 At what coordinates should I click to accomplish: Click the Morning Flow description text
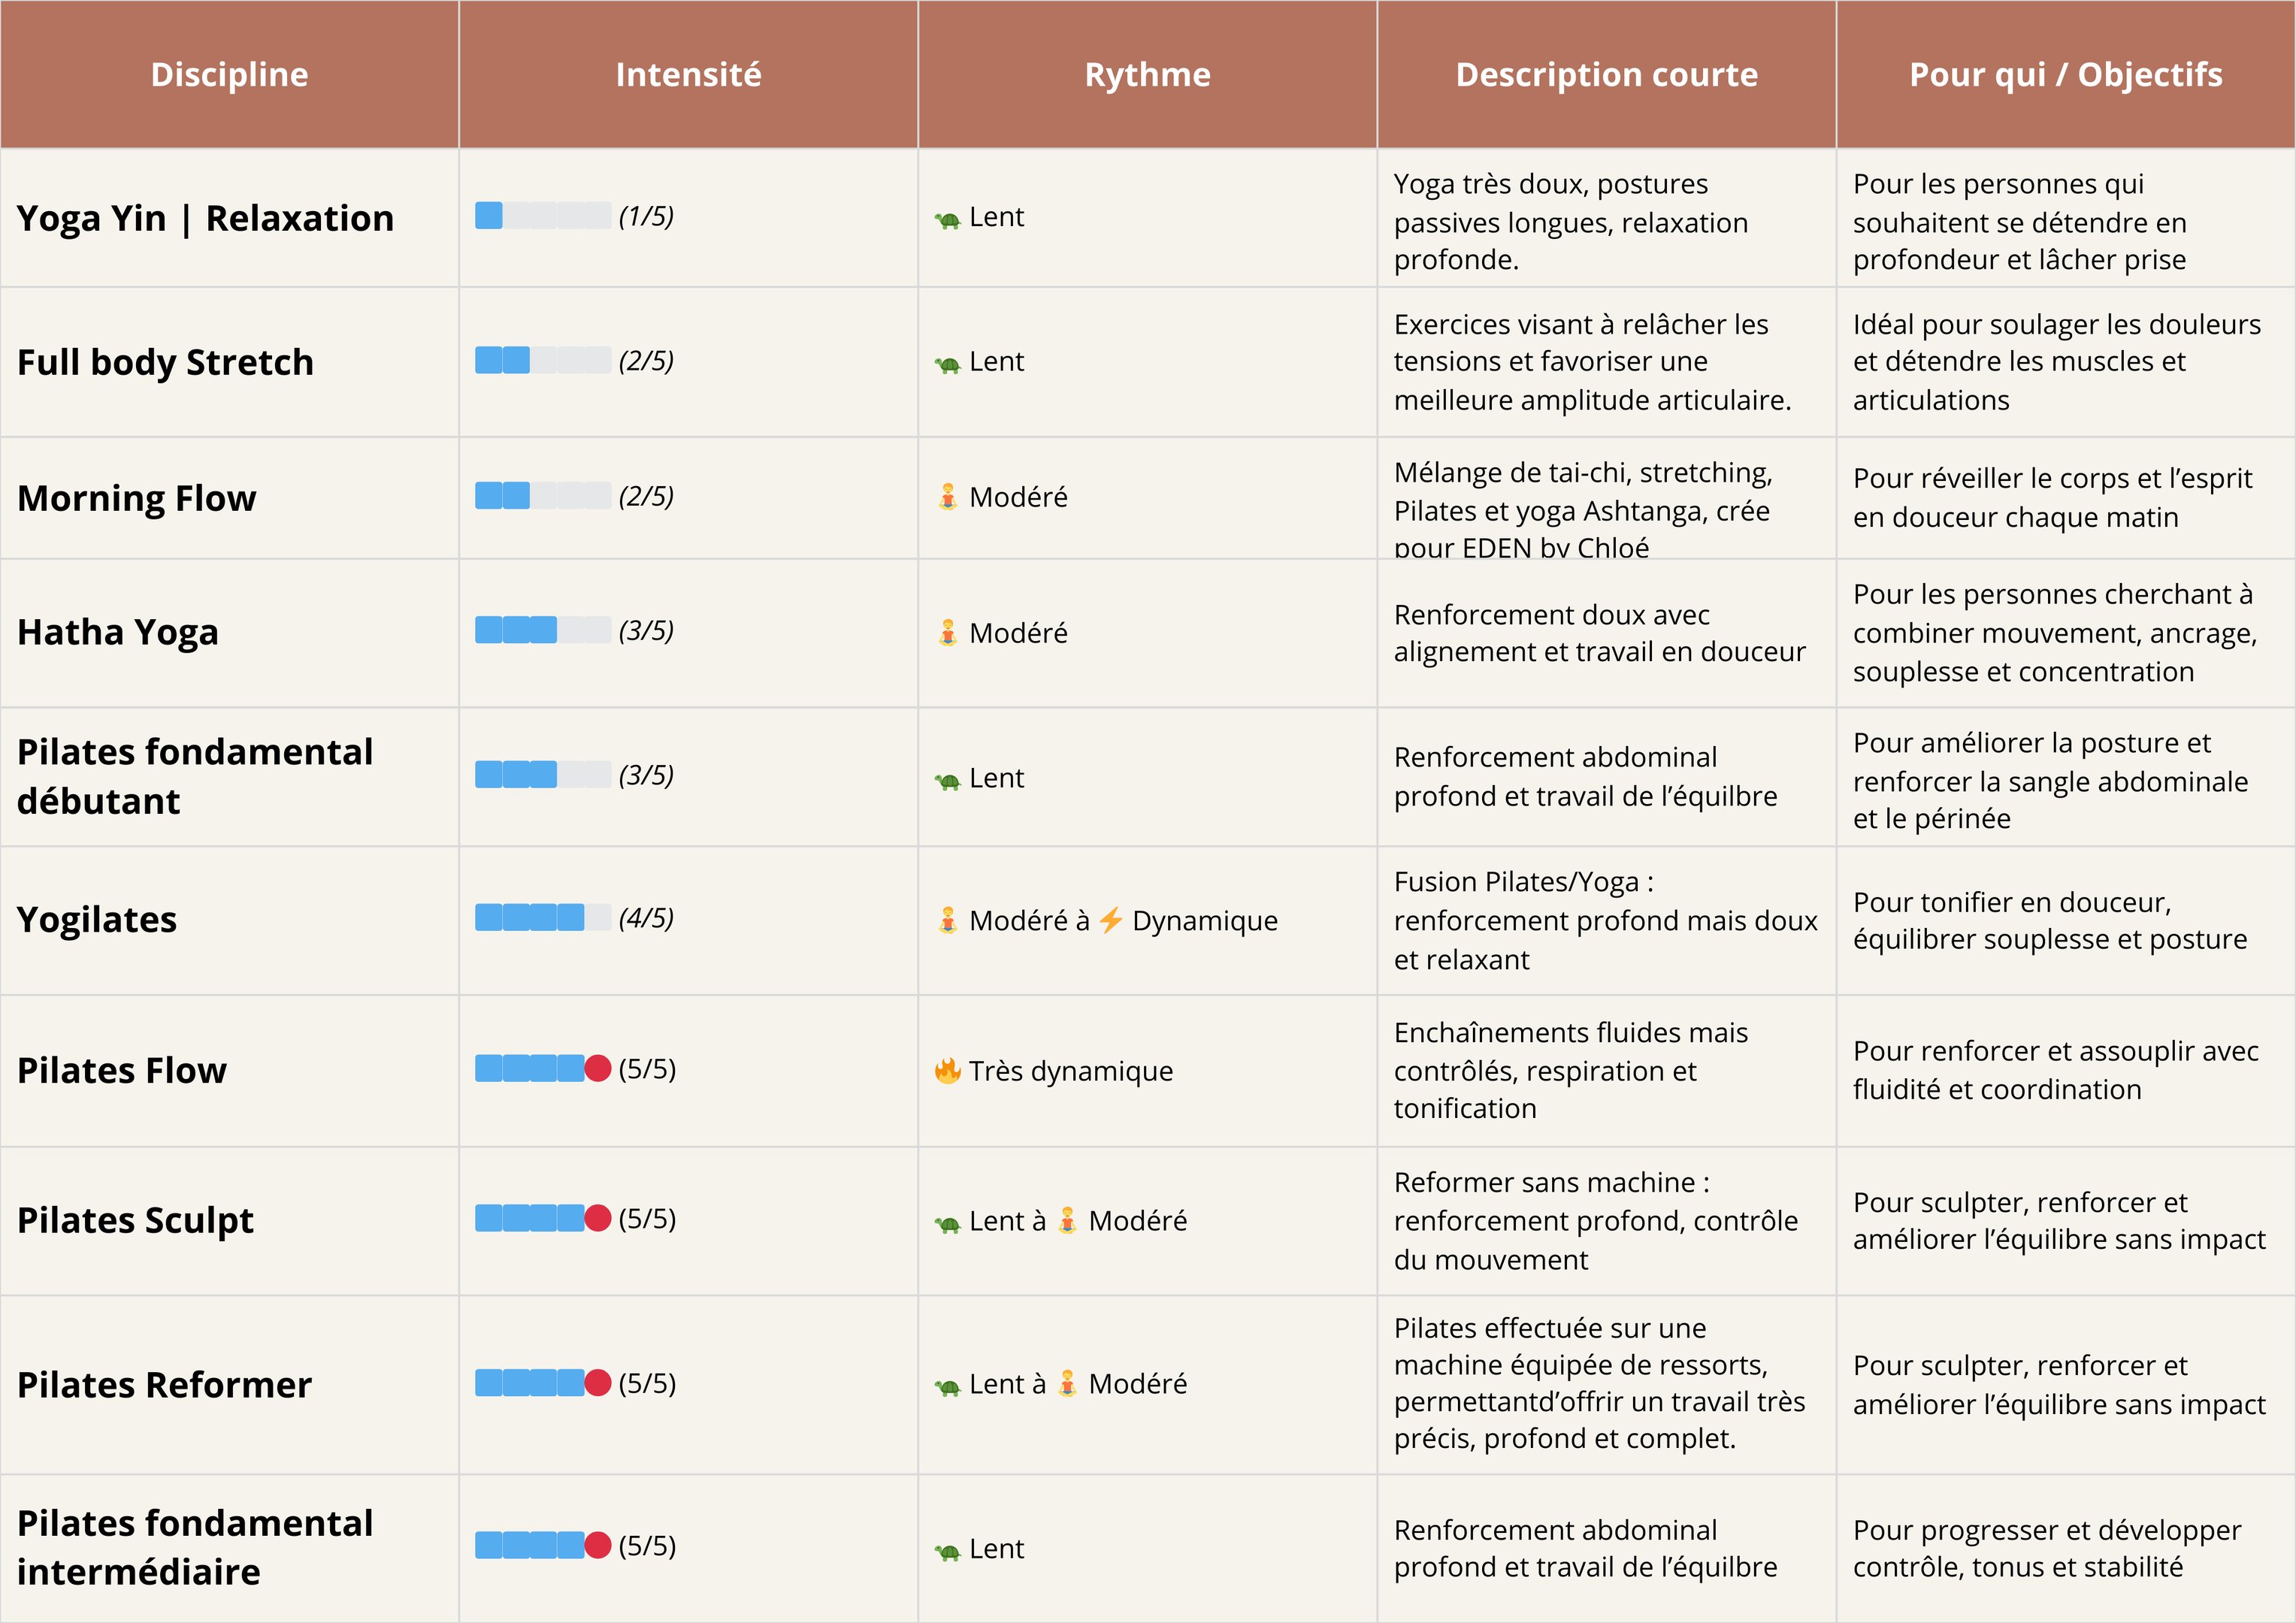click(x=1582, y=510)
